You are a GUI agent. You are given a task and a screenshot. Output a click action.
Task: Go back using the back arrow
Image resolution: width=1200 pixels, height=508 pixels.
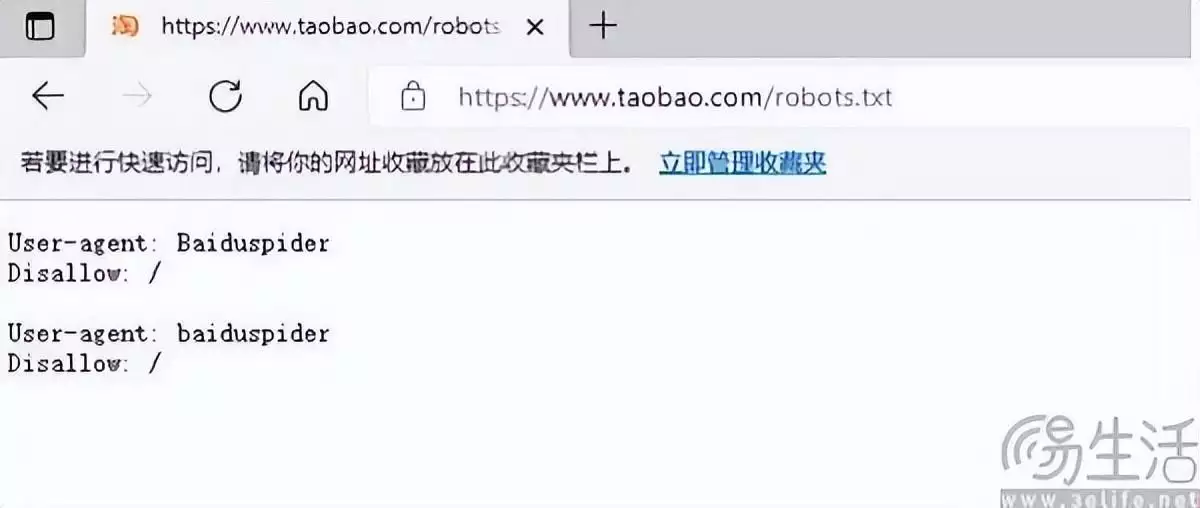pos(47,96)
